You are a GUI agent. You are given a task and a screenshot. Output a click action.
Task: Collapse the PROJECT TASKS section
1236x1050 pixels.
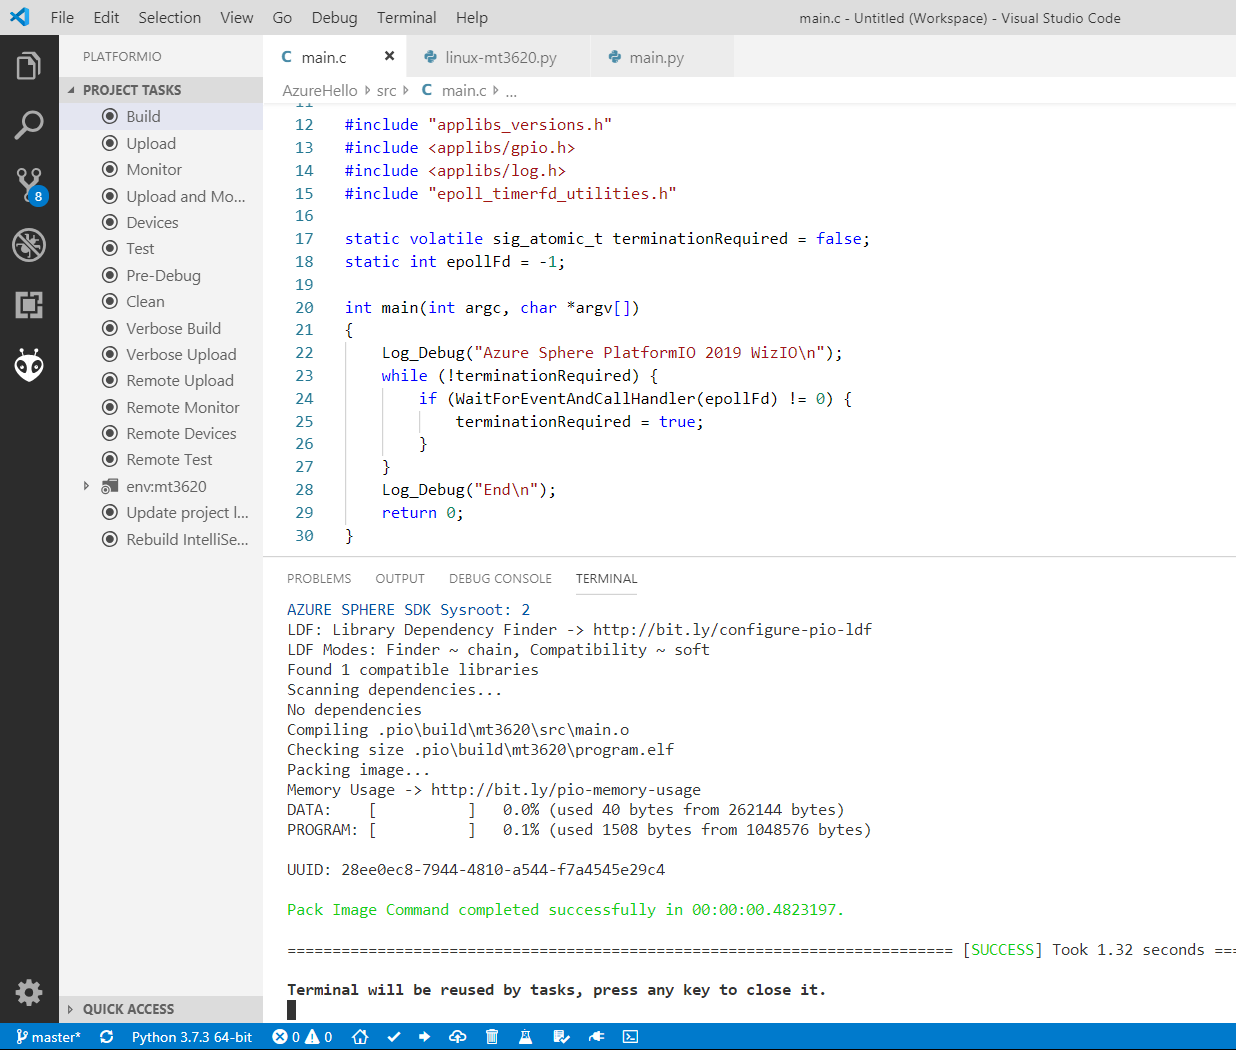click(x=161, y=90)
